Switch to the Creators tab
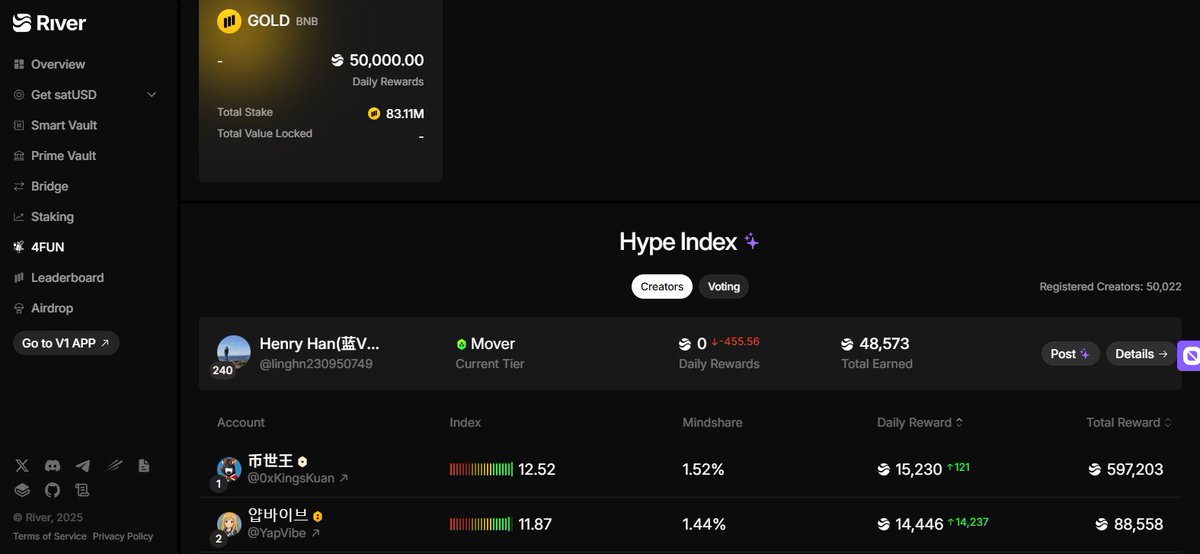Image resolution: width=1200 pixels, height=554 pixels. coord(662,287)
